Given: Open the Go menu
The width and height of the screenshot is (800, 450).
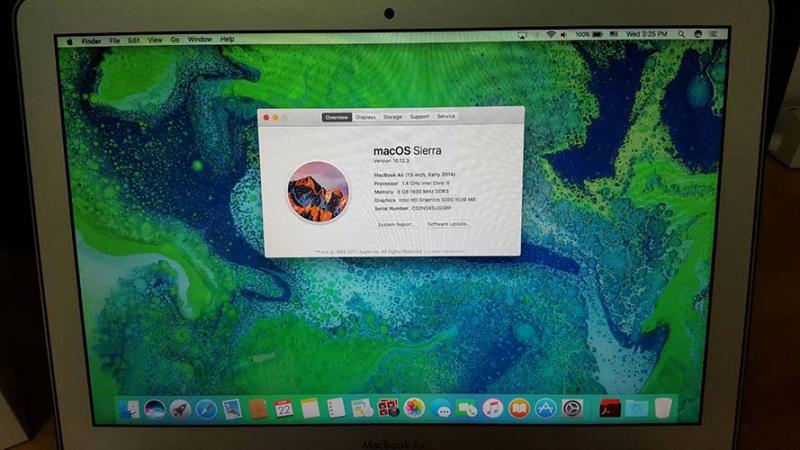Looking at the screenshot, I should [x=175, y=39].
